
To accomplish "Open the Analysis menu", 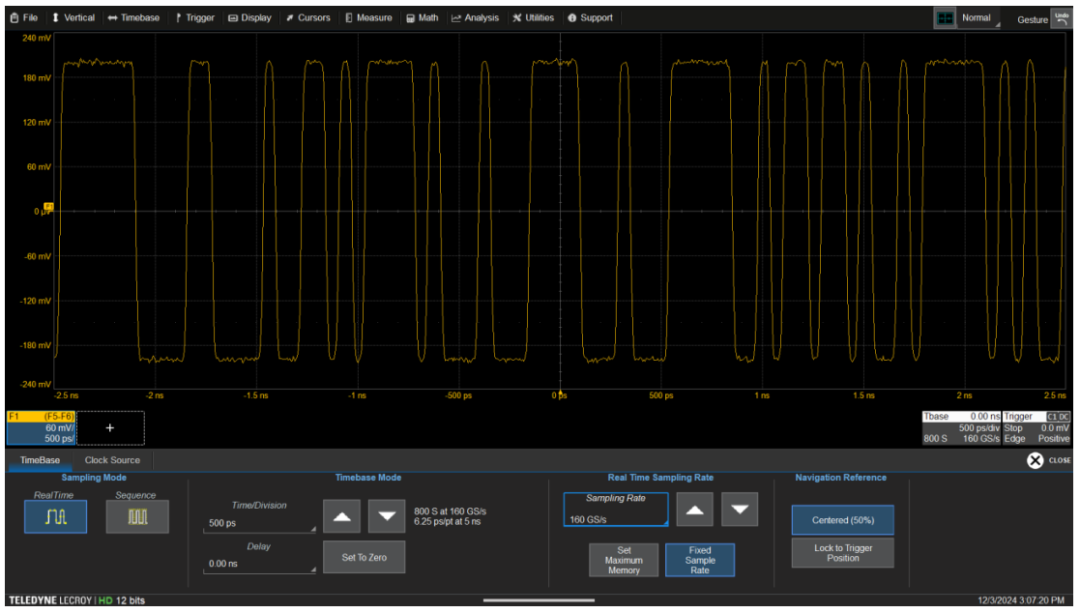I will click(x=475, y=18).
